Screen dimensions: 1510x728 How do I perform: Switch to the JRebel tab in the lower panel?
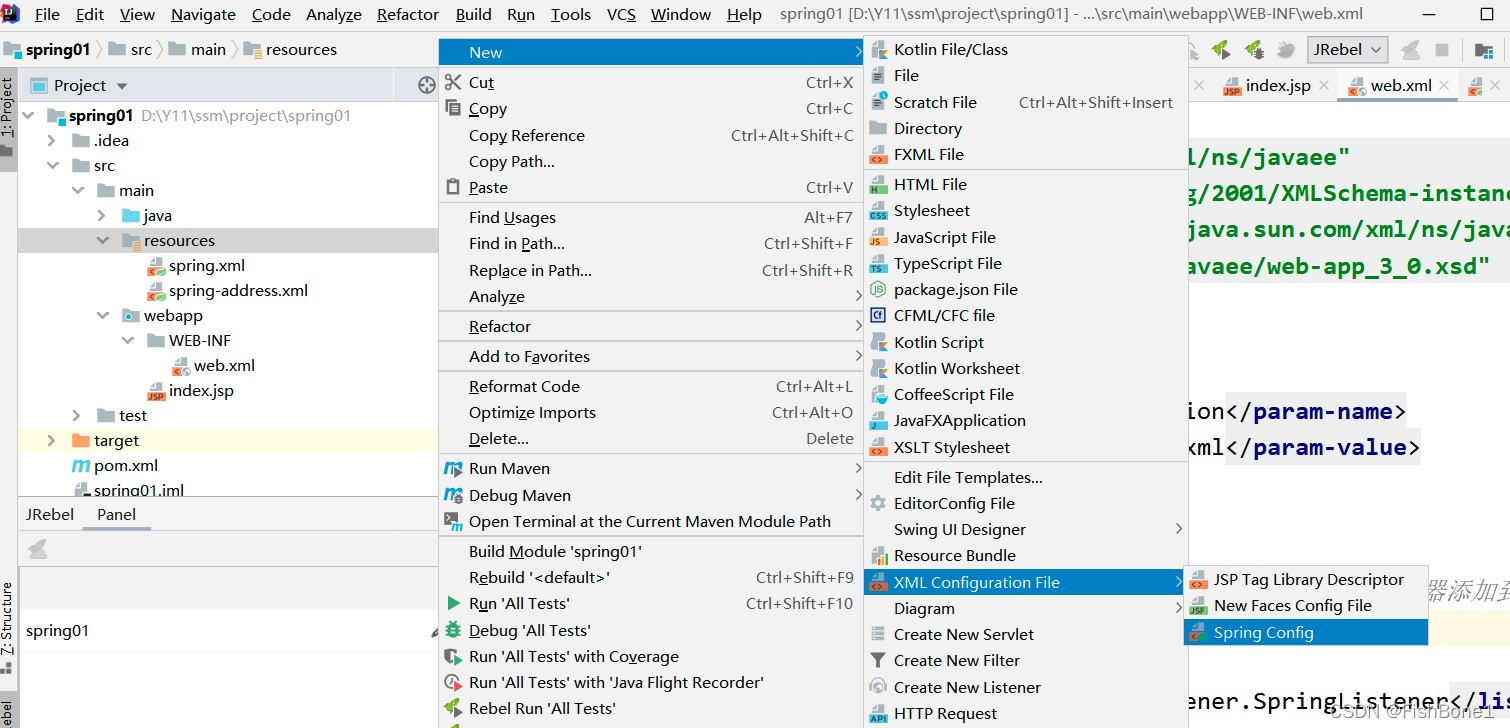50,515
